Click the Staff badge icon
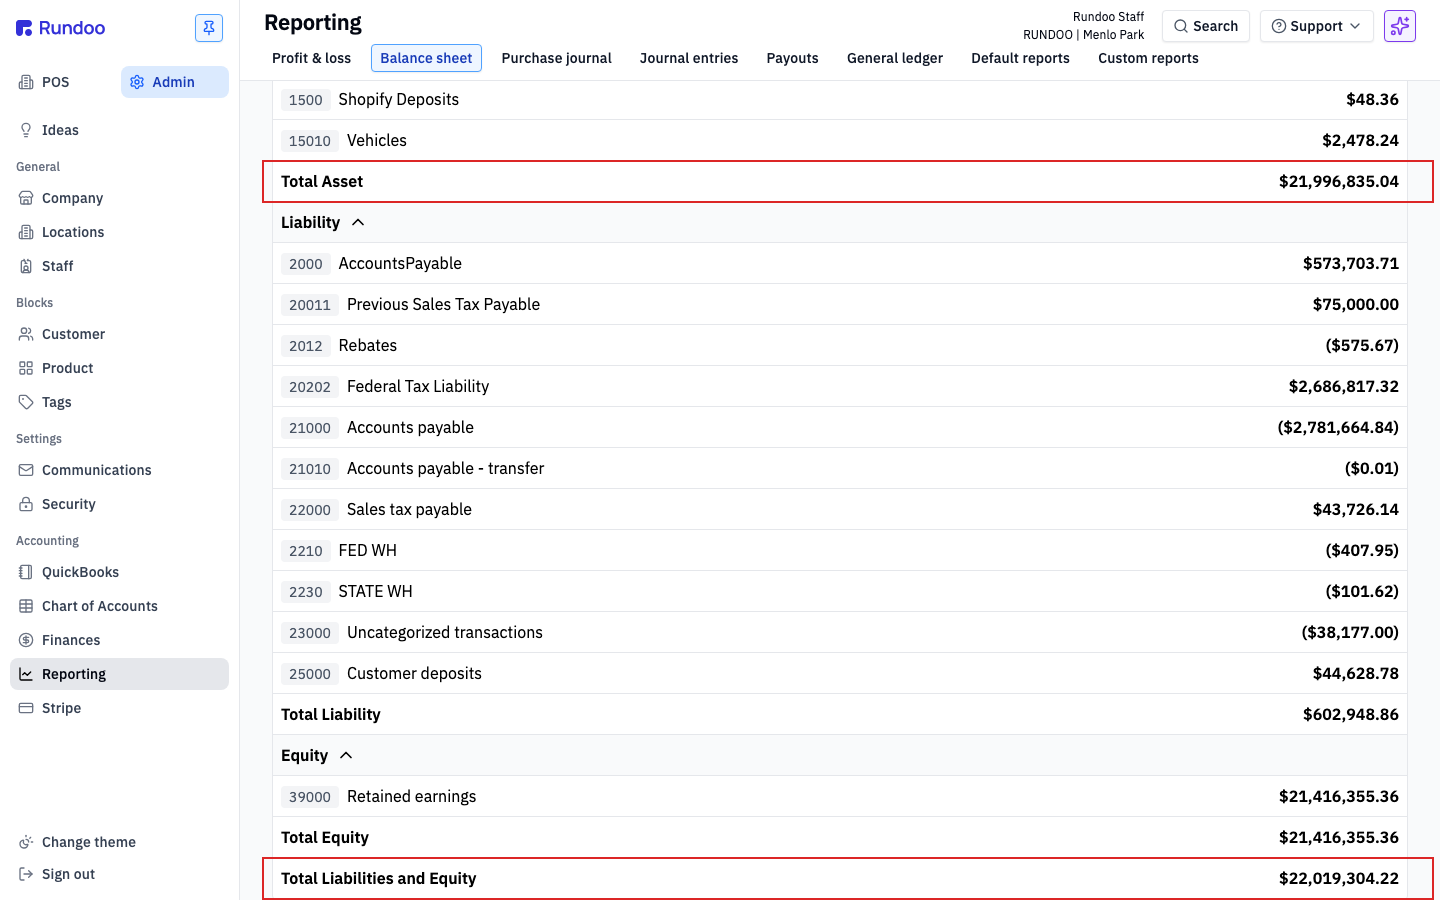1440x900 pixels. (x=26, y=266)
